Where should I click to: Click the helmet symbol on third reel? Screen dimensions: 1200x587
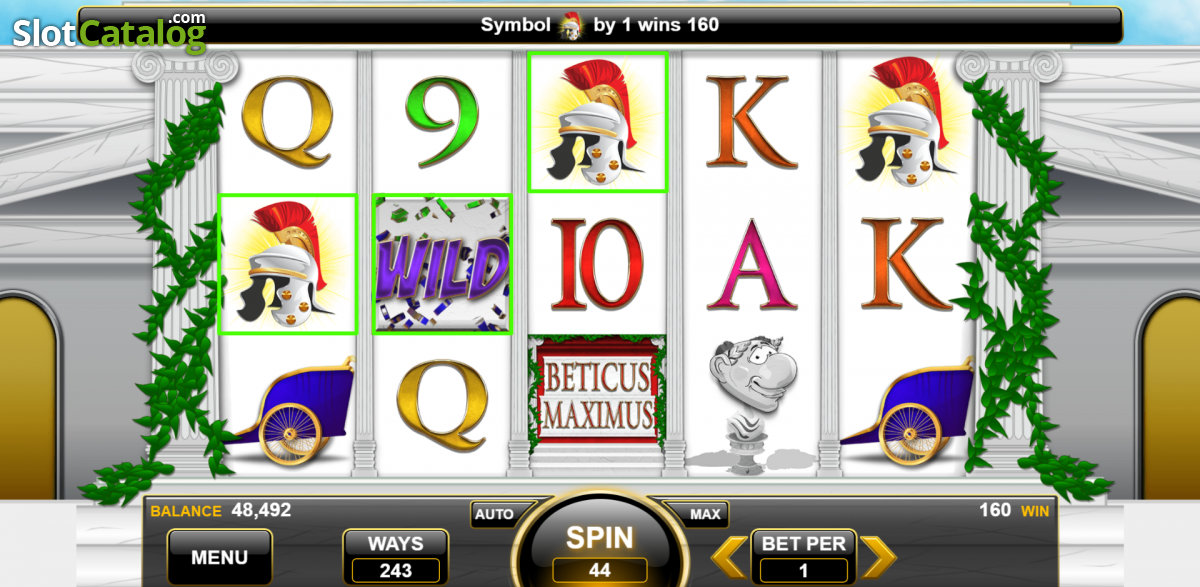click(598, 122)
